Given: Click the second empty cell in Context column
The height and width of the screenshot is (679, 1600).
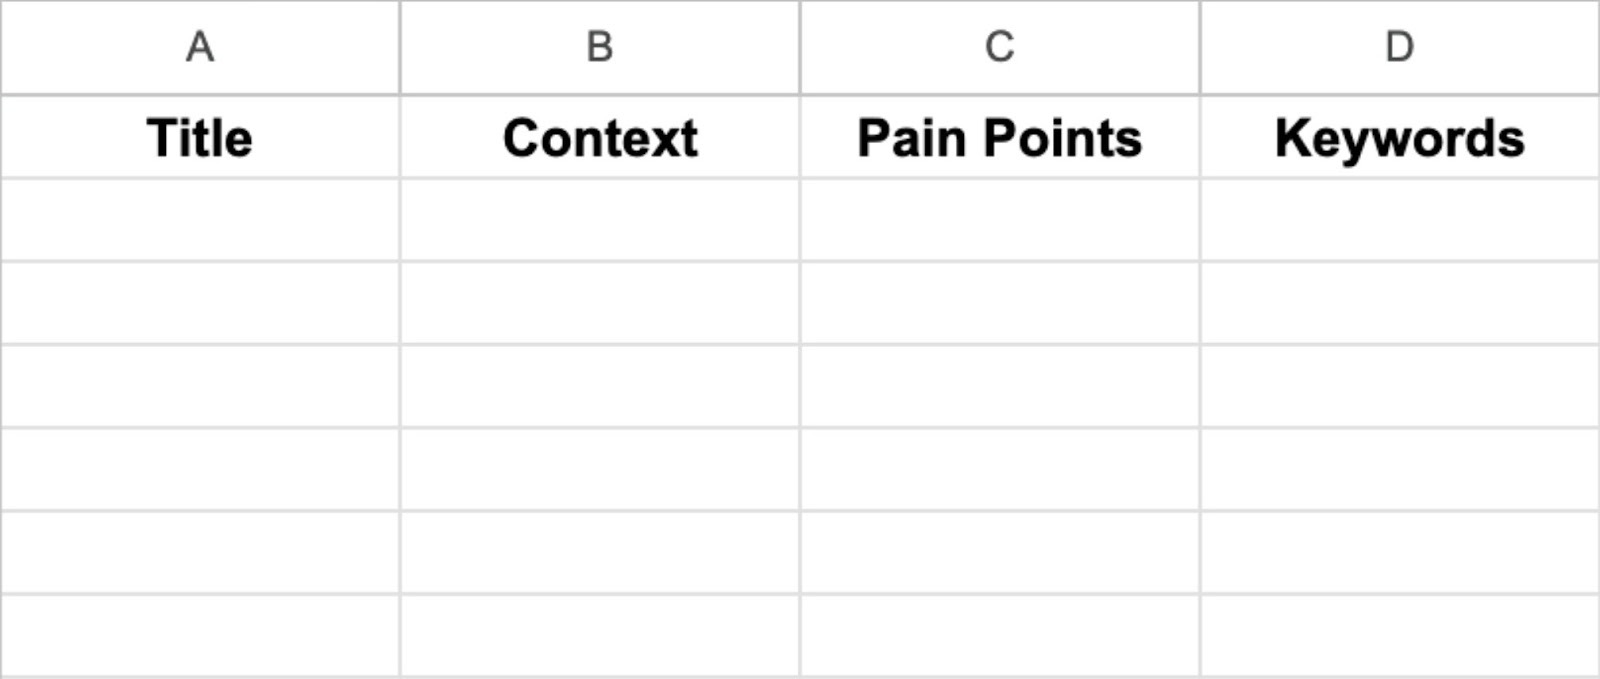Looking at the screenshot, I should [598, 303].
